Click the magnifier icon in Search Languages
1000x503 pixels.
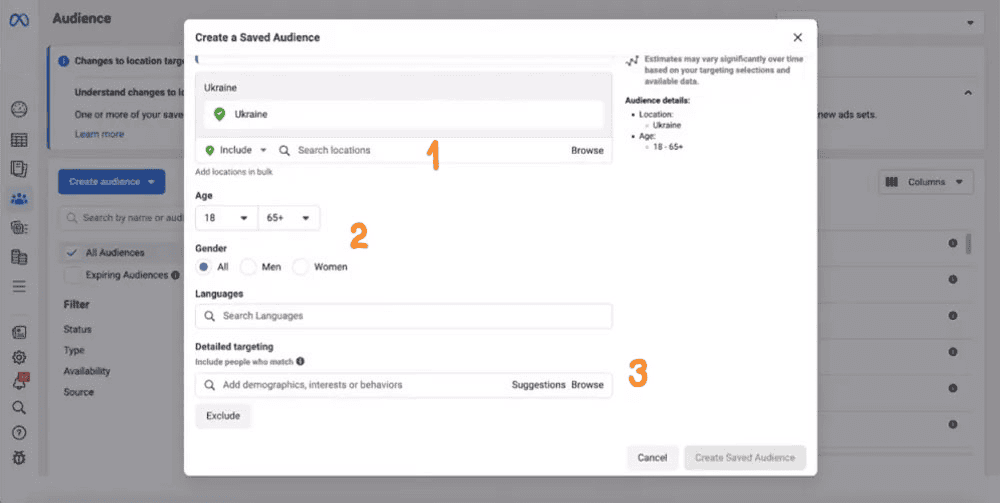pyautogui.click(x=209, y=316)
